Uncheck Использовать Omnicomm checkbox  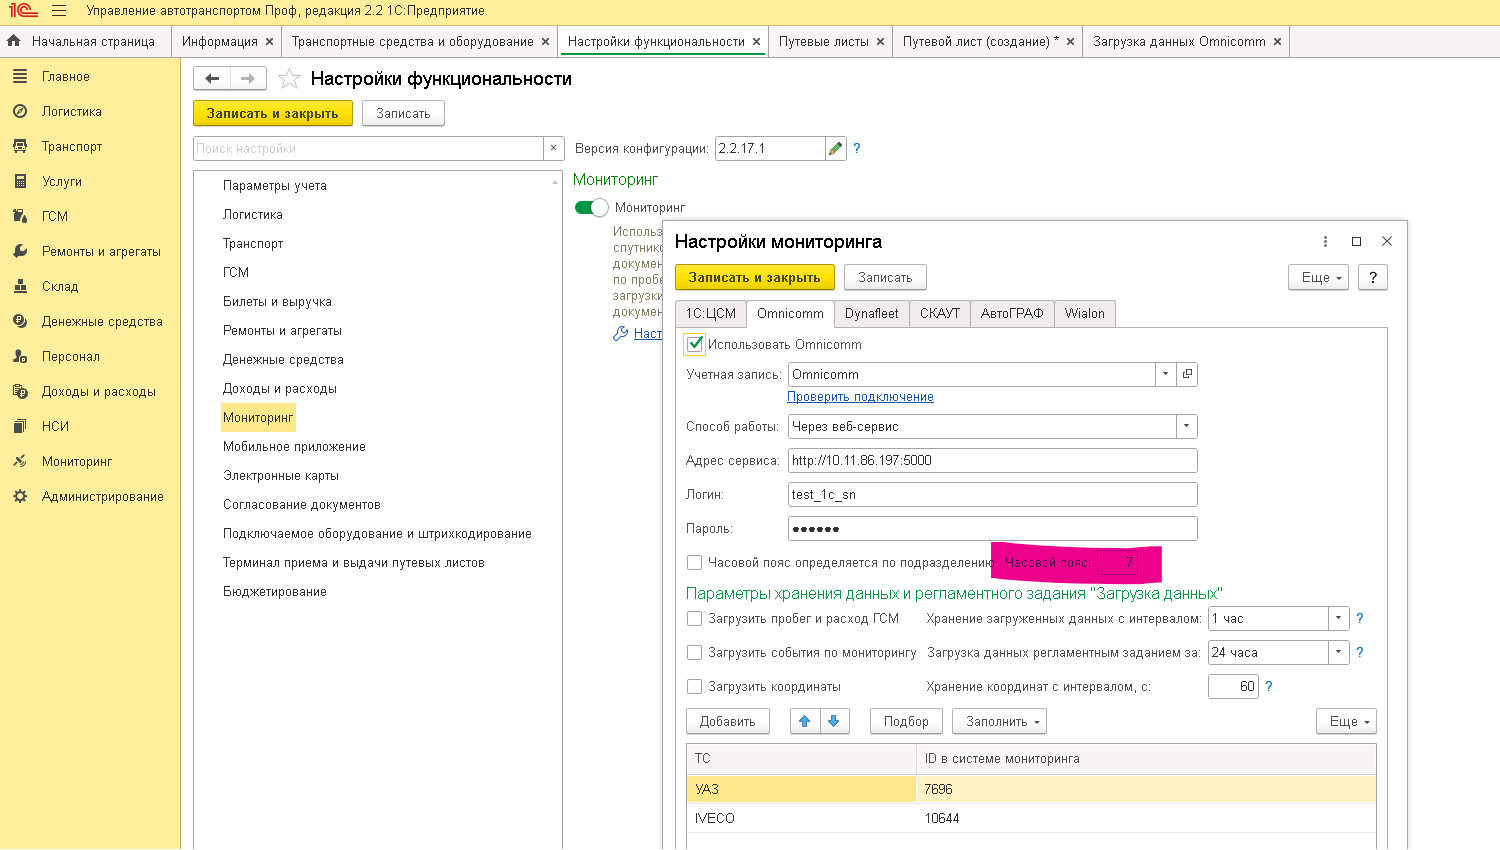(x=695, y=344)
